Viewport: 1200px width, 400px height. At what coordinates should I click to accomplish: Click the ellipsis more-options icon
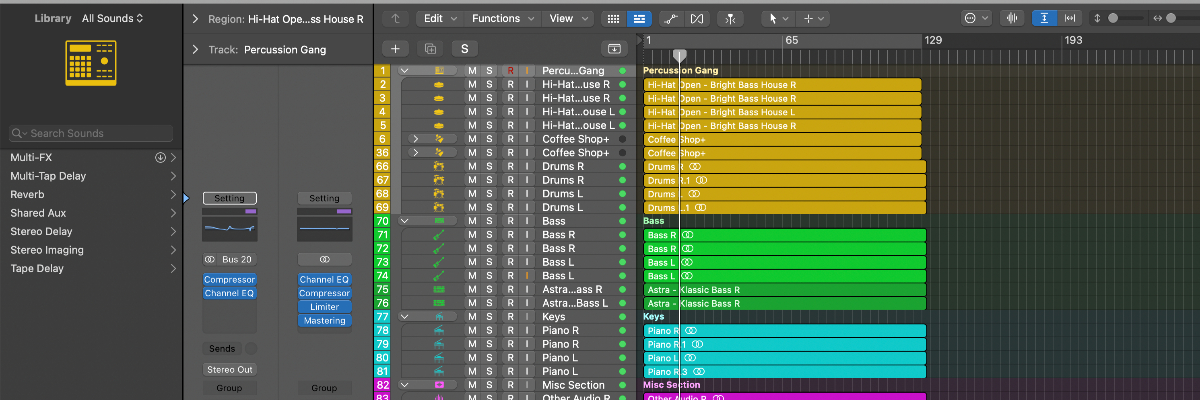(x=976, y=18)
